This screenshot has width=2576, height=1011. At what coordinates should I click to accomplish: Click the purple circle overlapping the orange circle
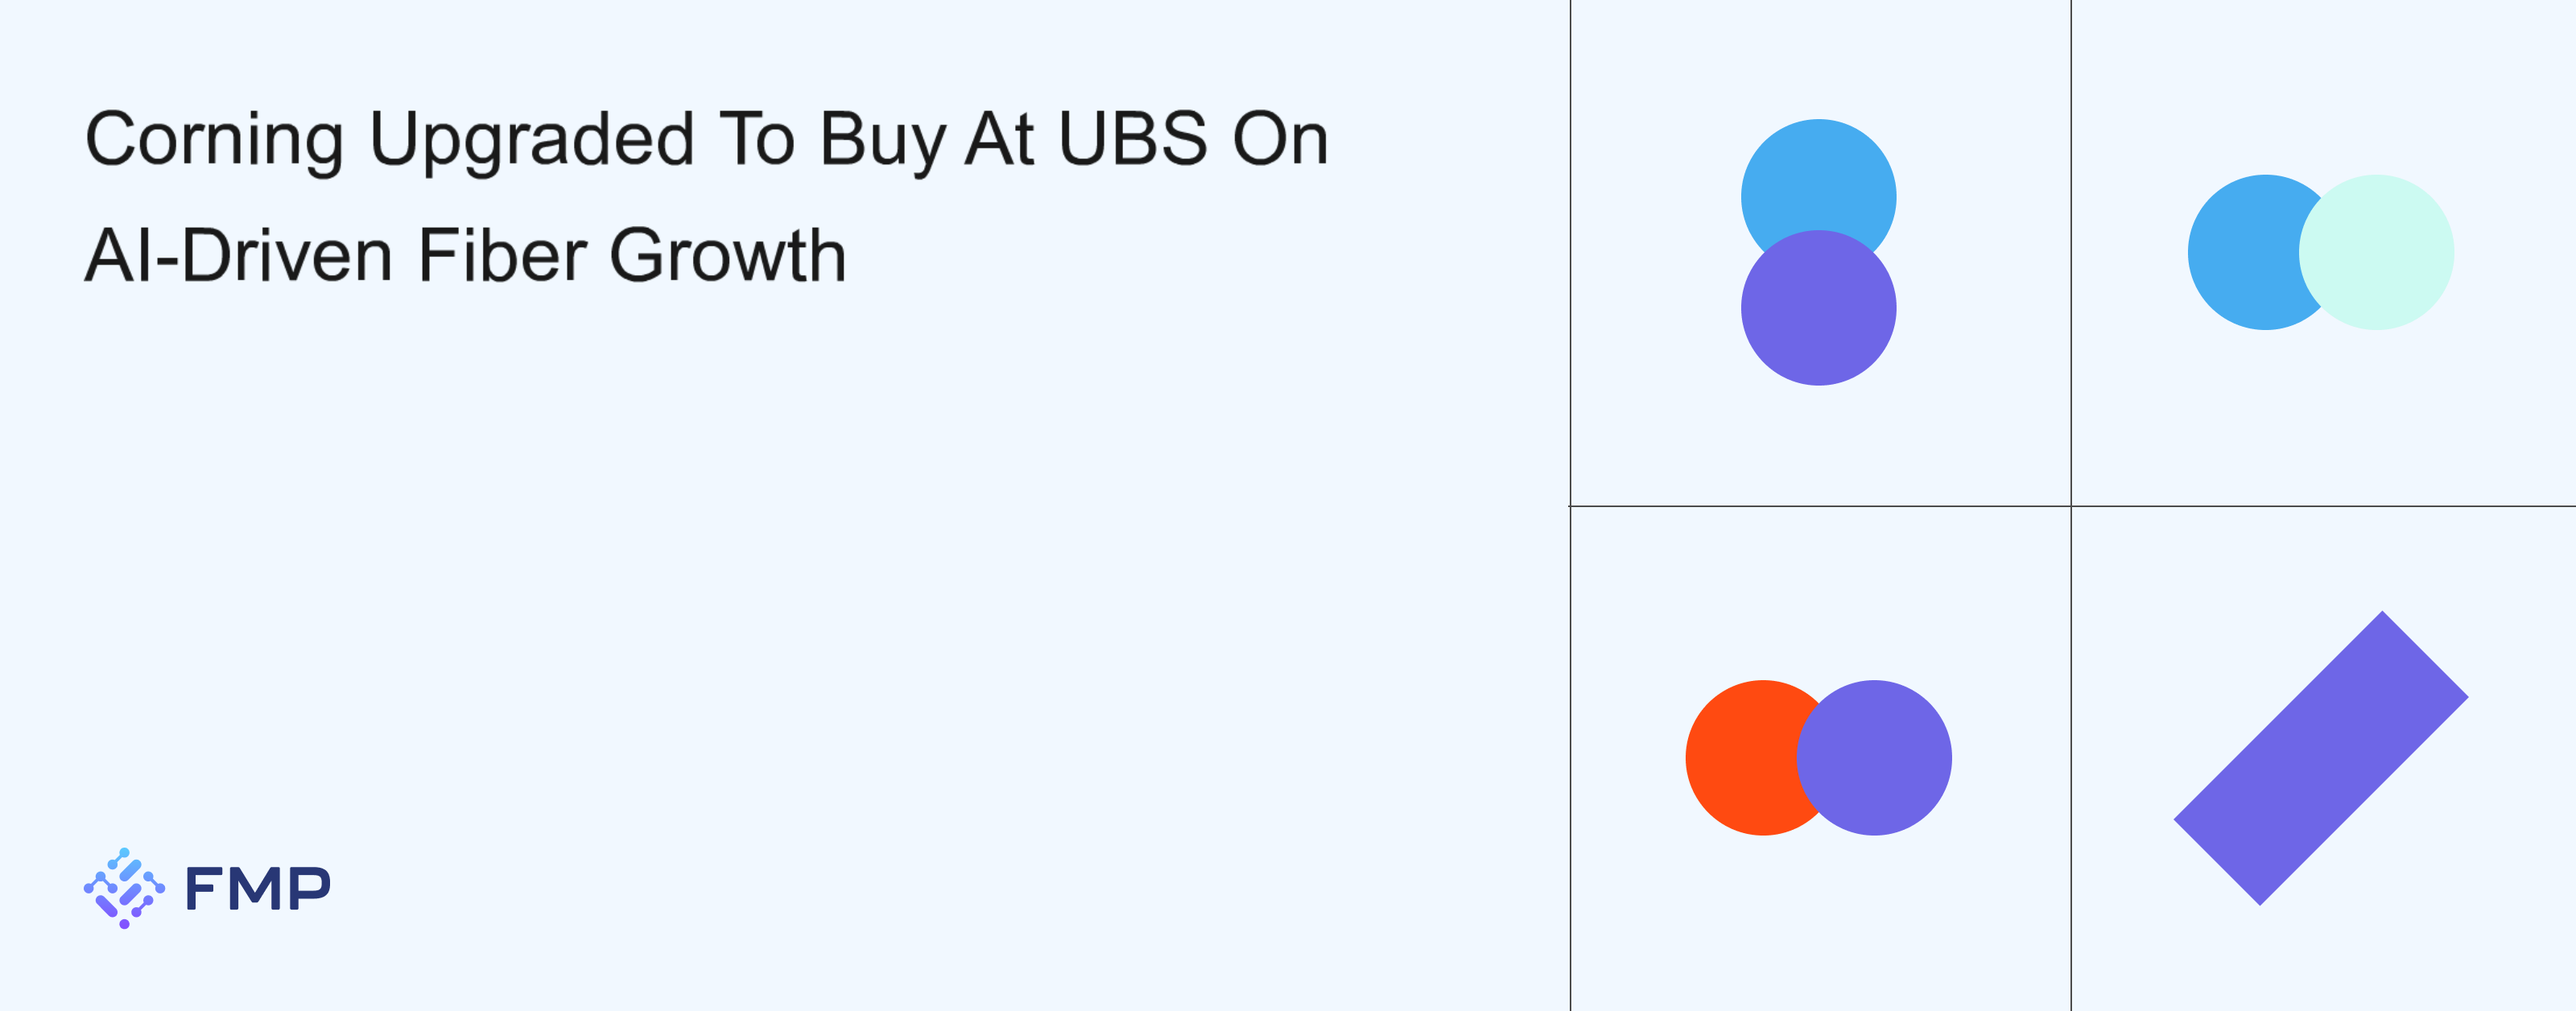[x=1875, y=758]
